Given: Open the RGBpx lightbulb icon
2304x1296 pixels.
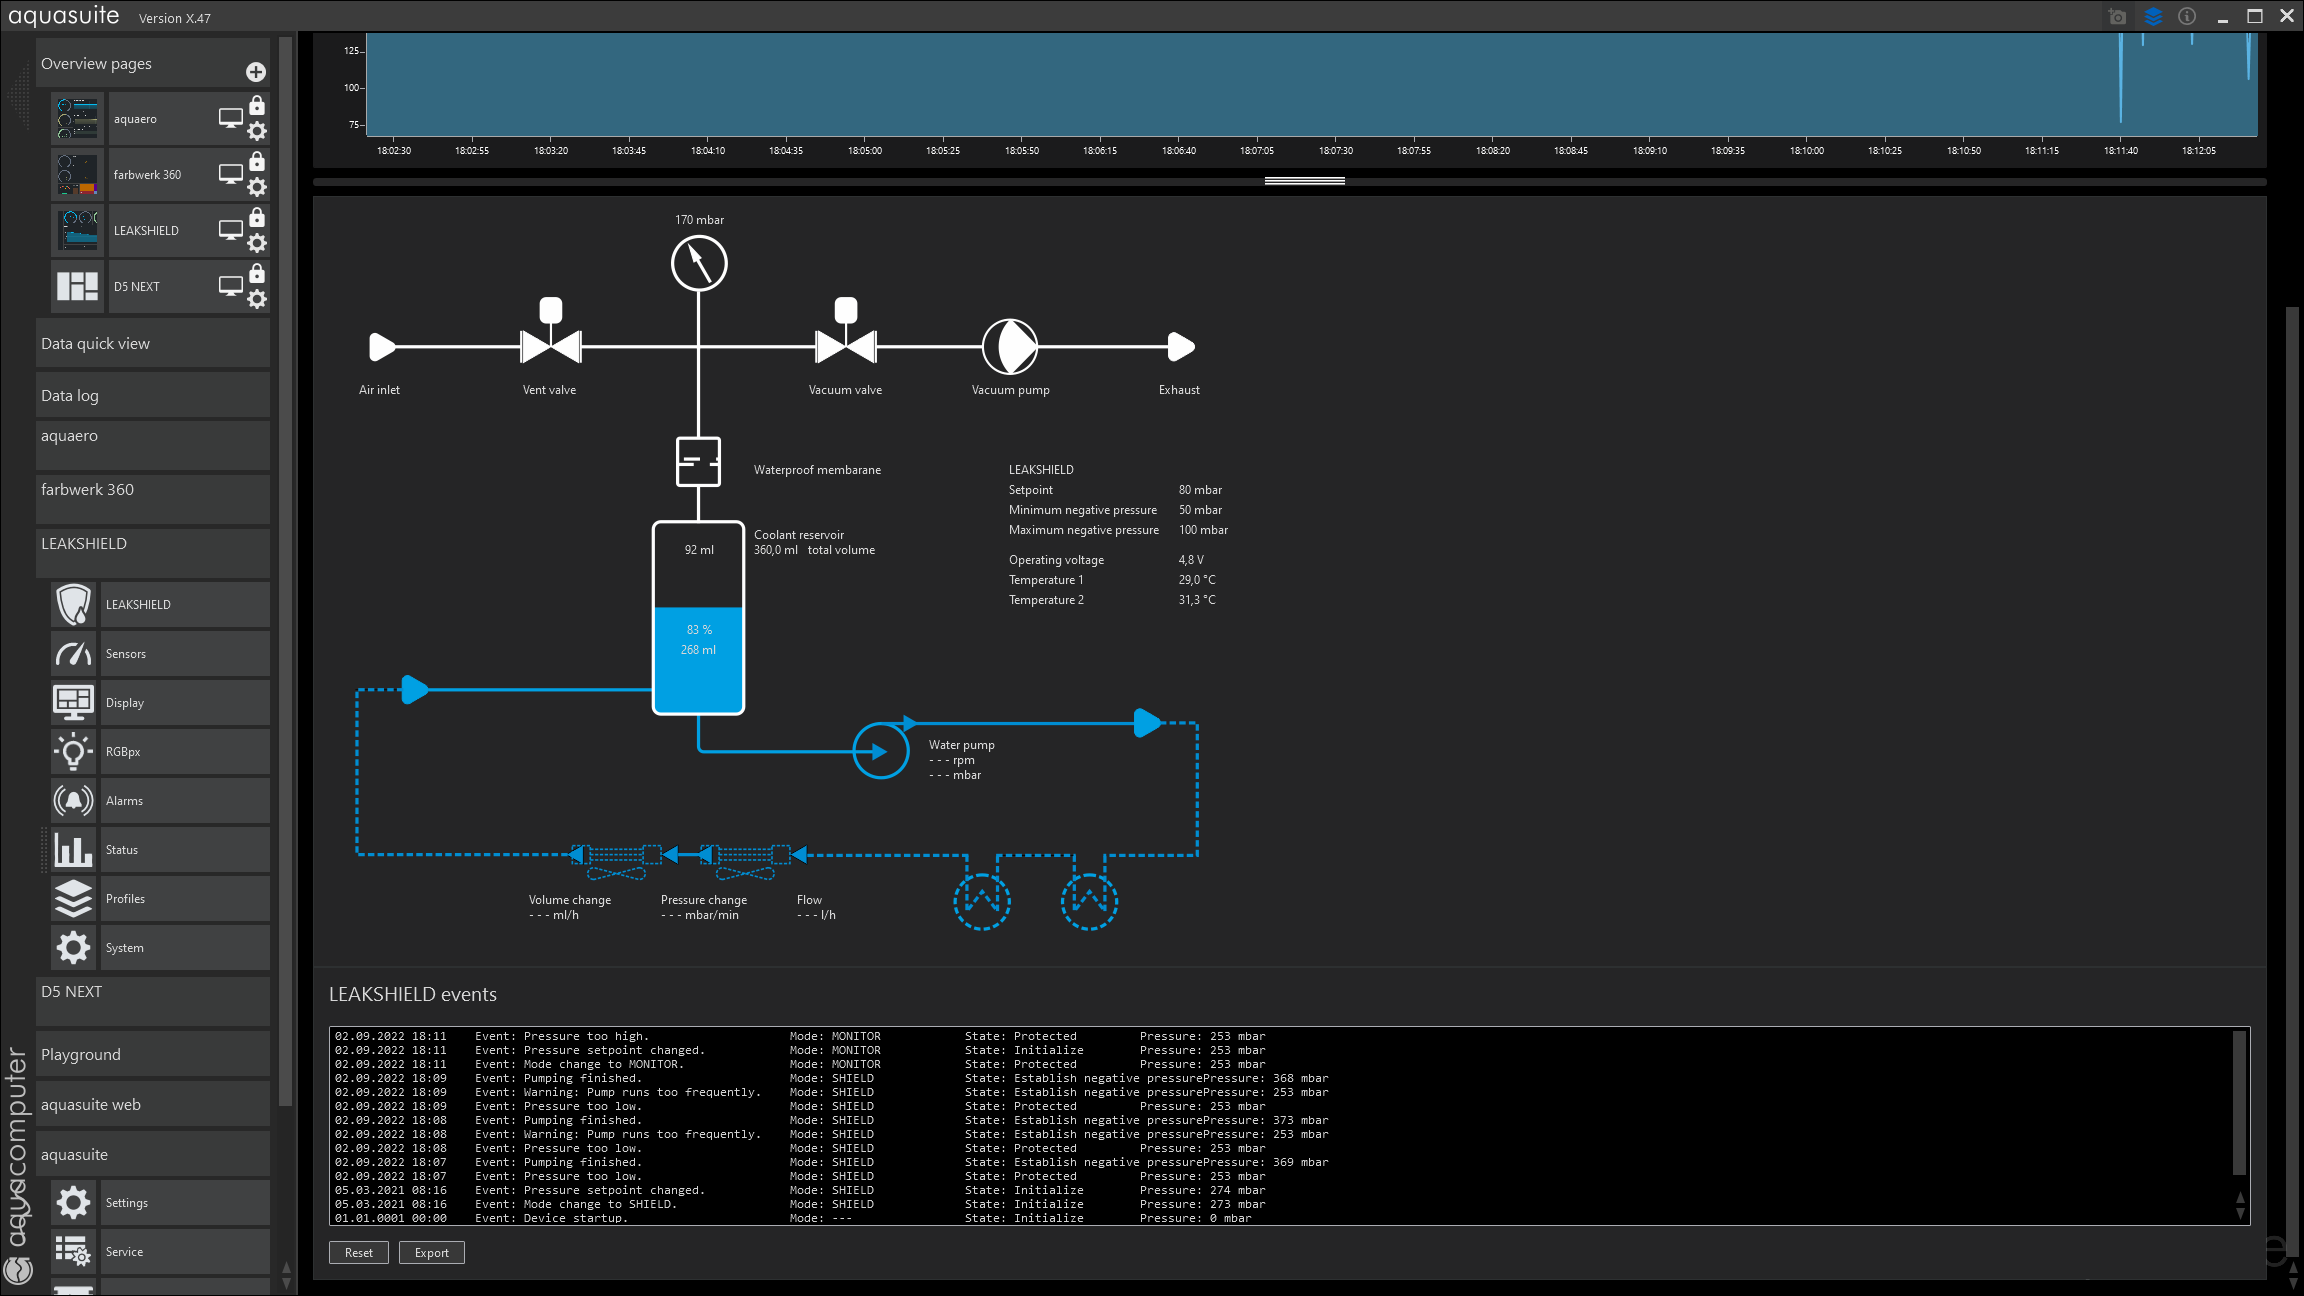Looking at the screenshot, I should pyautogui.click(x=74, y=752).
